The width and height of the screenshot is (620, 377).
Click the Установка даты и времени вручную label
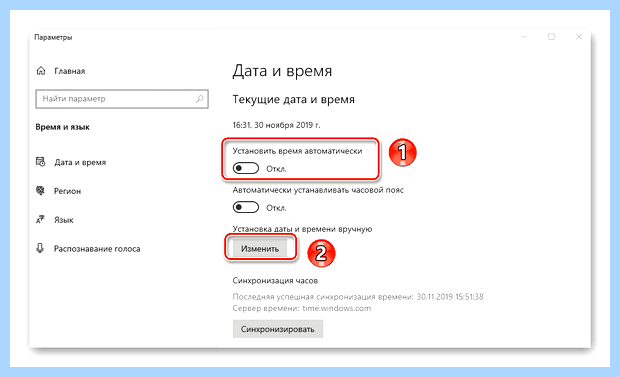[302, 229]
